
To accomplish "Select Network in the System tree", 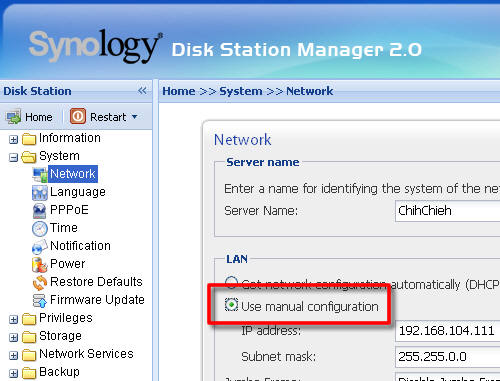I will pyautogui.click(x=73, y=174).
